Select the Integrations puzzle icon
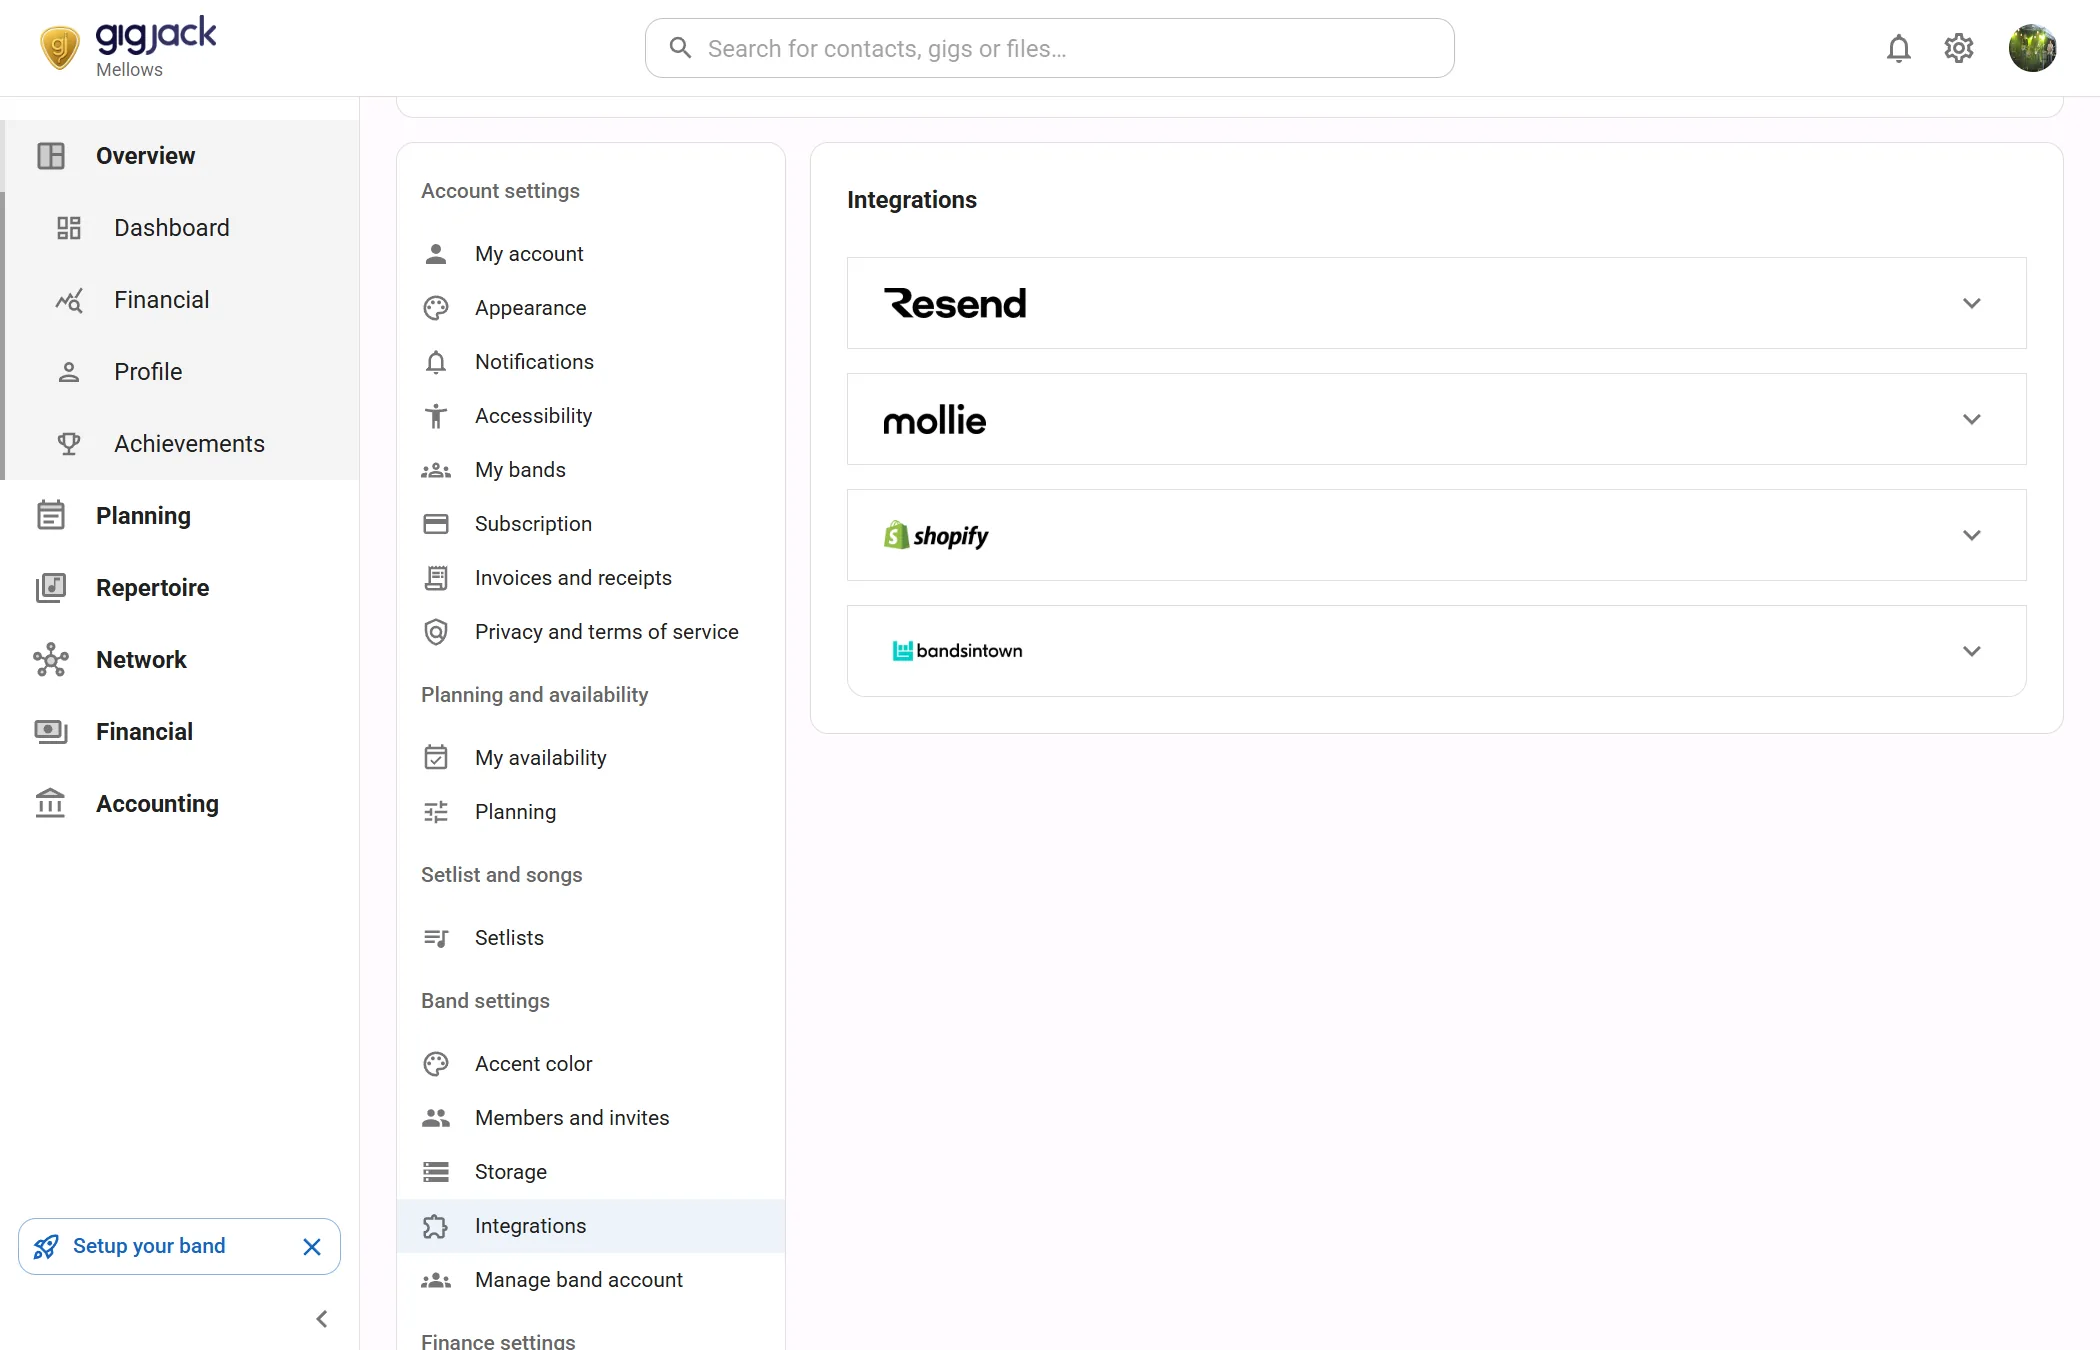This screenshot has height=1350, width=2100. pyautogui.click(x=436, y=1226)
